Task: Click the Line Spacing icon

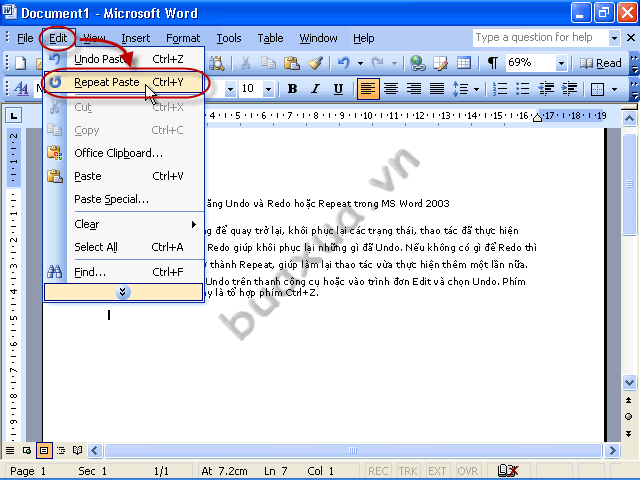Action: [460, 89]
